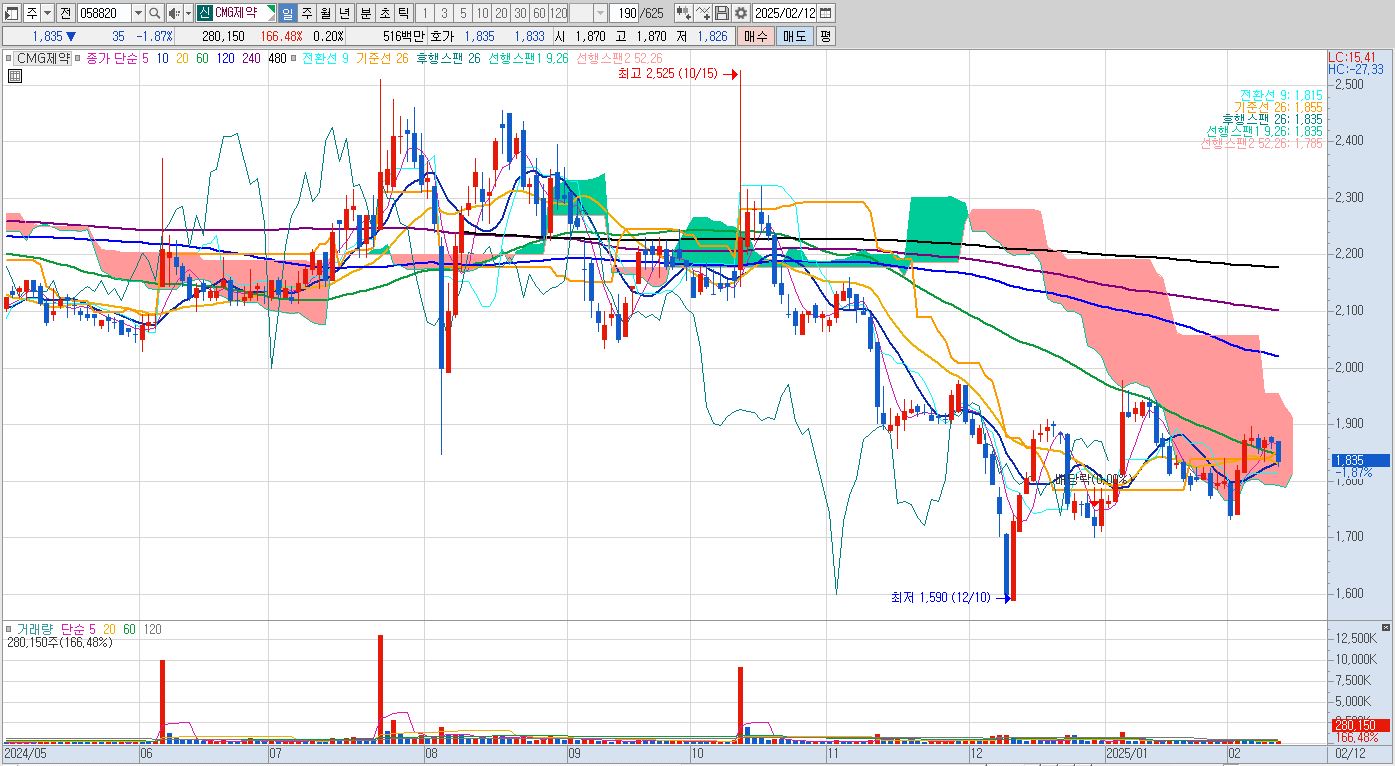Select the monthly 월 period tab

[325, 13]
